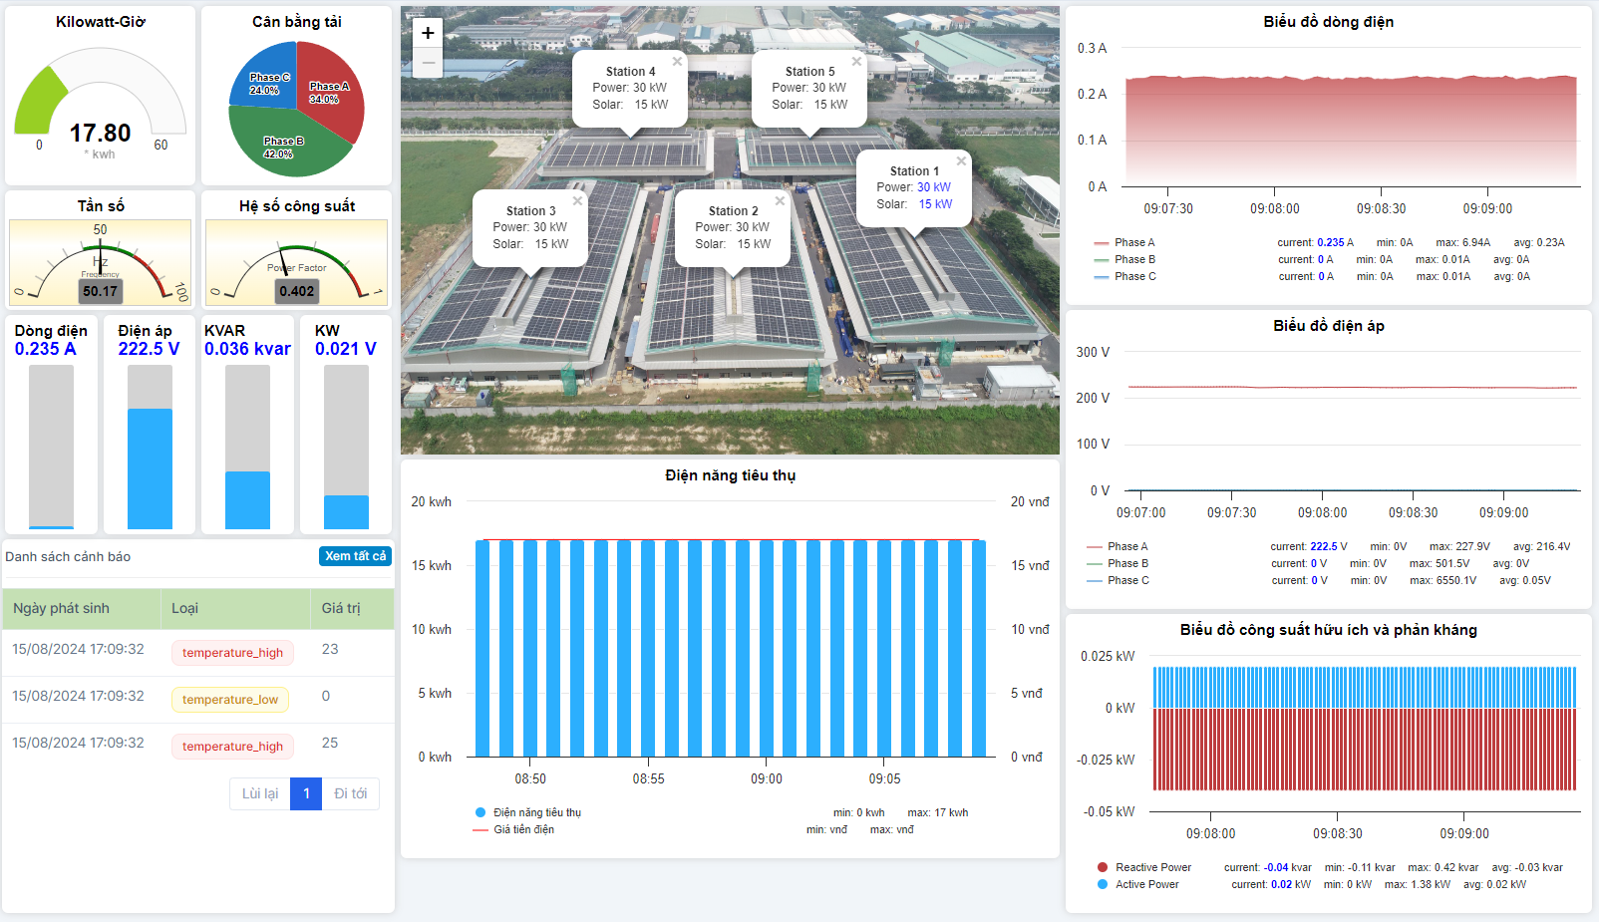The image size is (1599, 922).
Task: Close the Station 5 popup
Action: (x=856, y=62)
